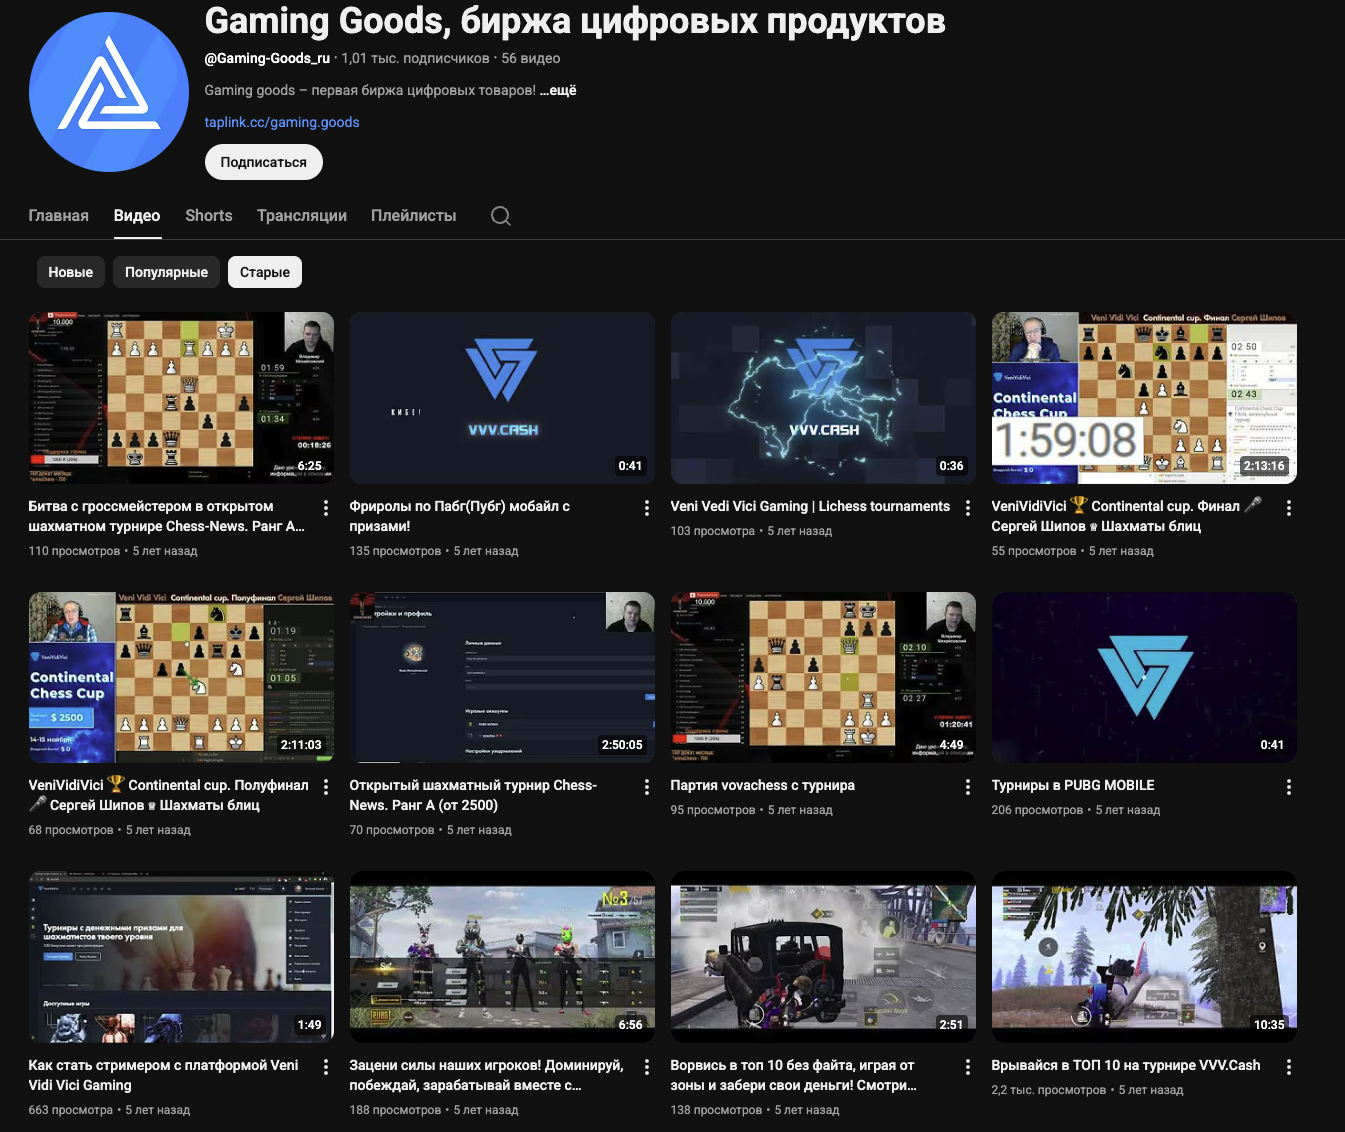Open title 'Veni Vedi Vici Gaming | Lichess tournaments'
This screenshot has width=1345, height=1132.
tap(810, 506)
